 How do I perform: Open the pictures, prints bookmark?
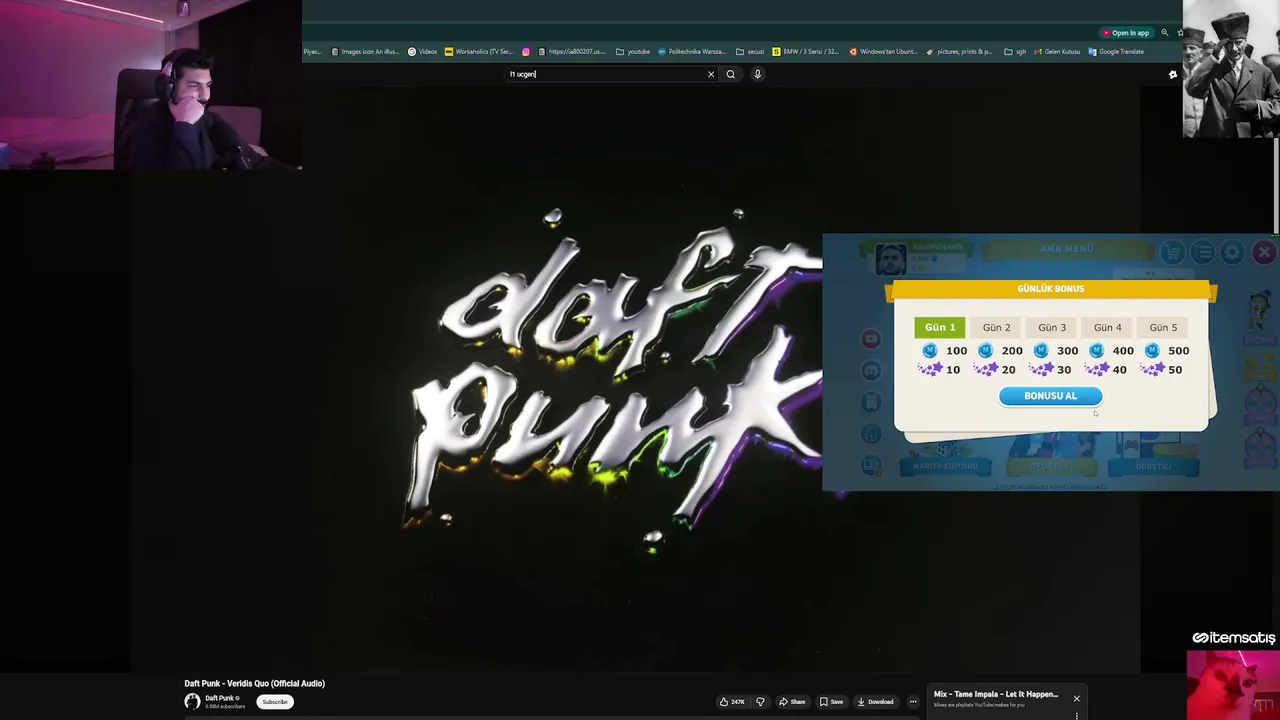[x=960, y=52]
